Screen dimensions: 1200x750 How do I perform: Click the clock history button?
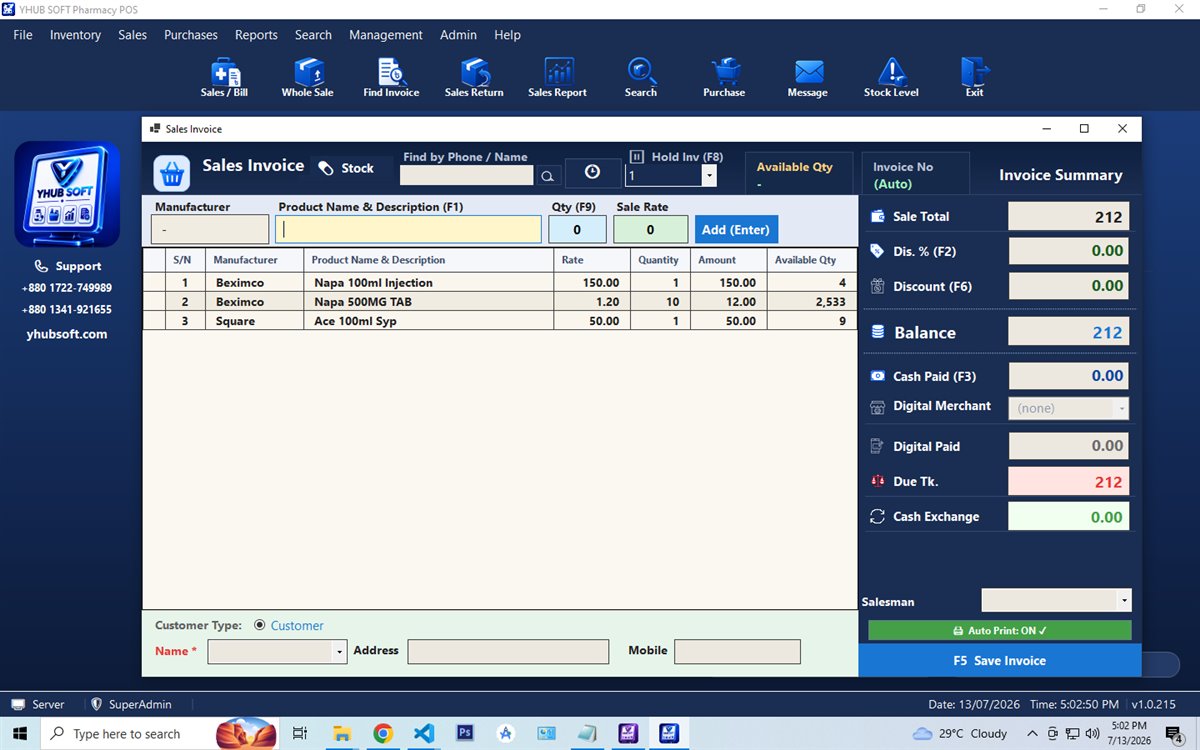pos(592,173)
